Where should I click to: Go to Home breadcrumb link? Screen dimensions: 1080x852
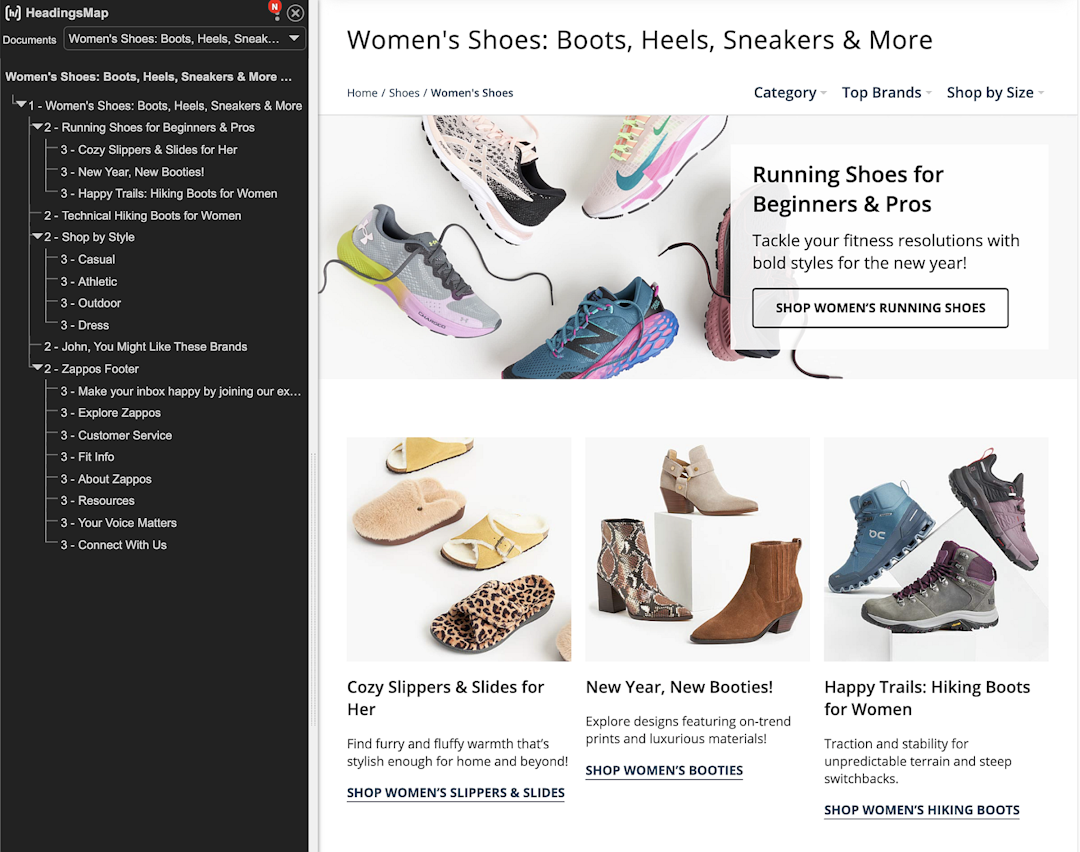(x=362, y=93)
